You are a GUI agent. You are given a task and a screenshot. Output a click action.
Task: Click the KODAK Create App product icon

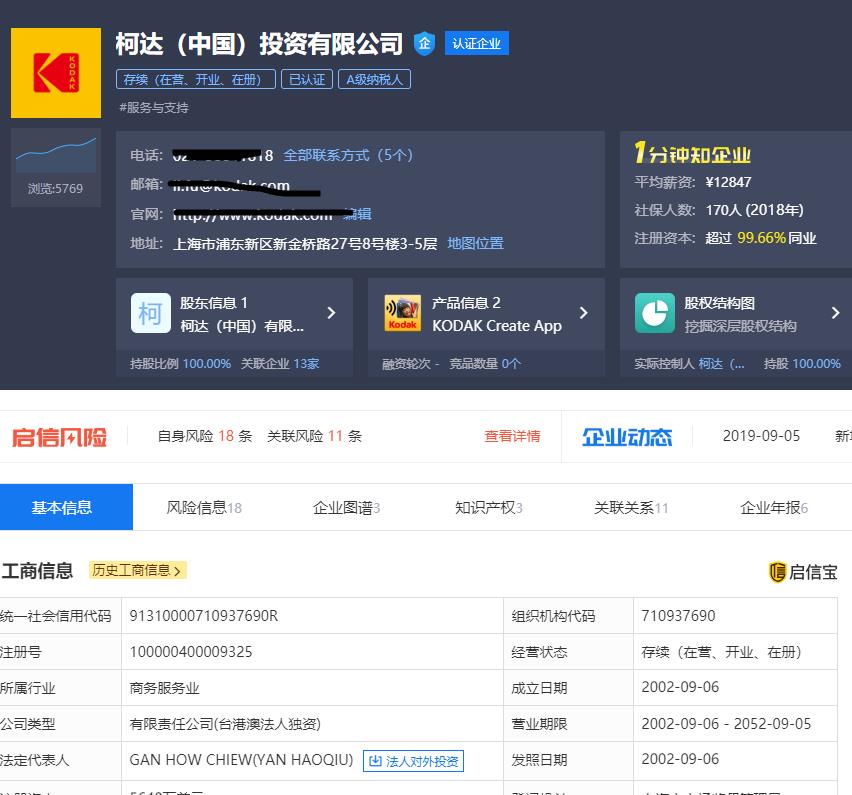(403, 314)
